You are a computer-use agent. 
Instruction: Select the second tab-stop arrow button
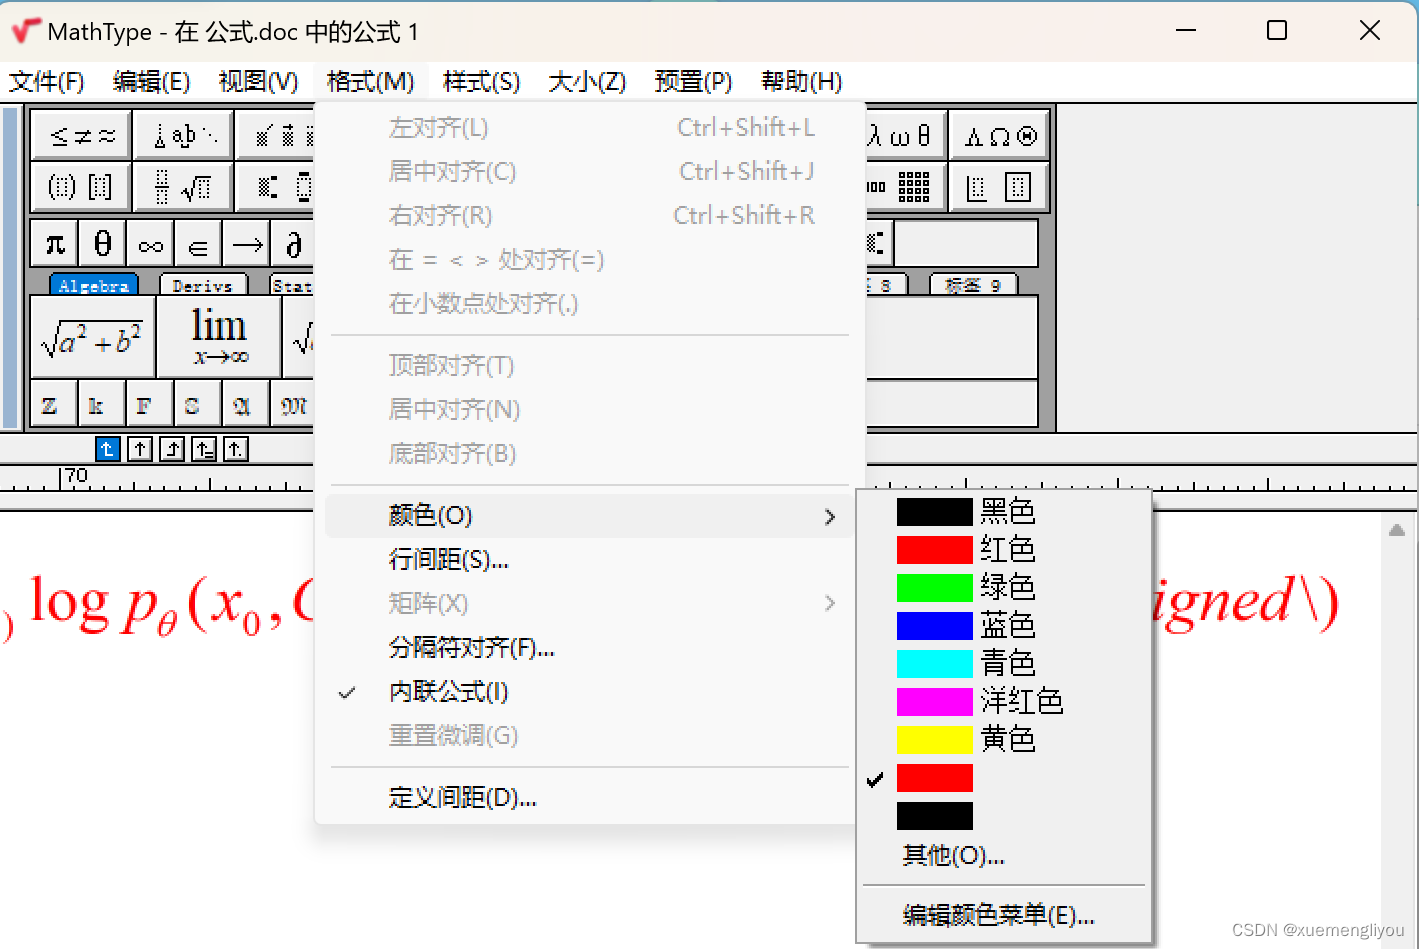coord(140,449)
